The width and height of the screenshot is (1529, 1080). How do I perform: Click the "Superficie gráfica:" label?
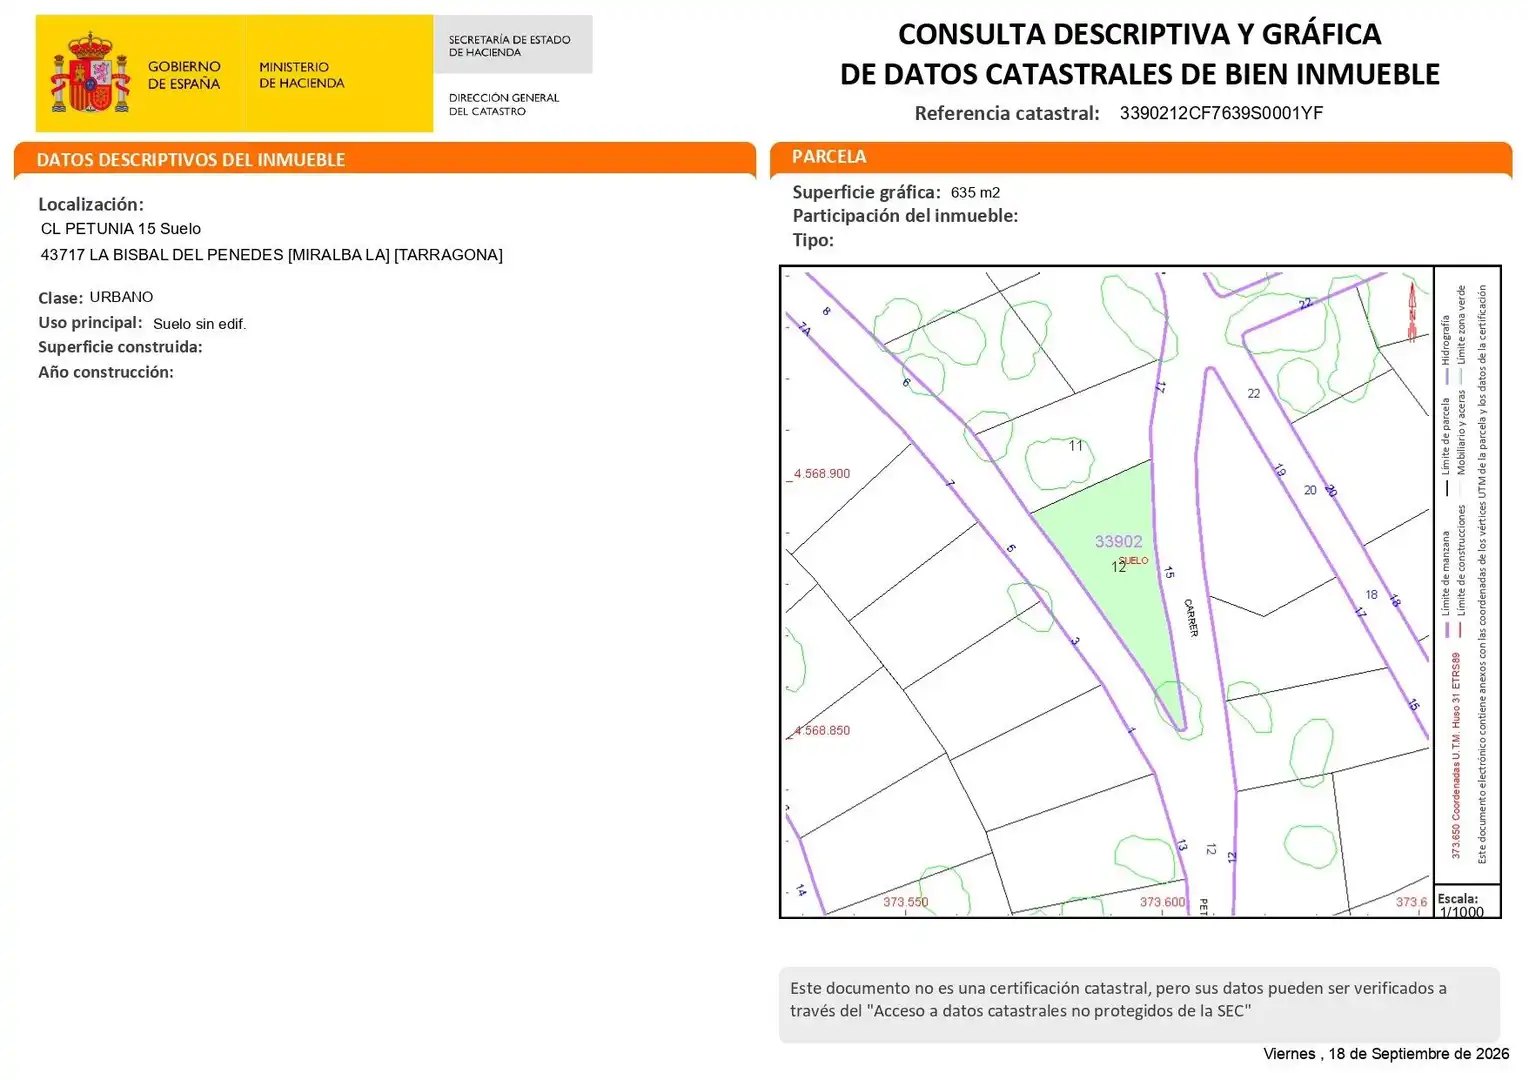(x=866, y=192)
